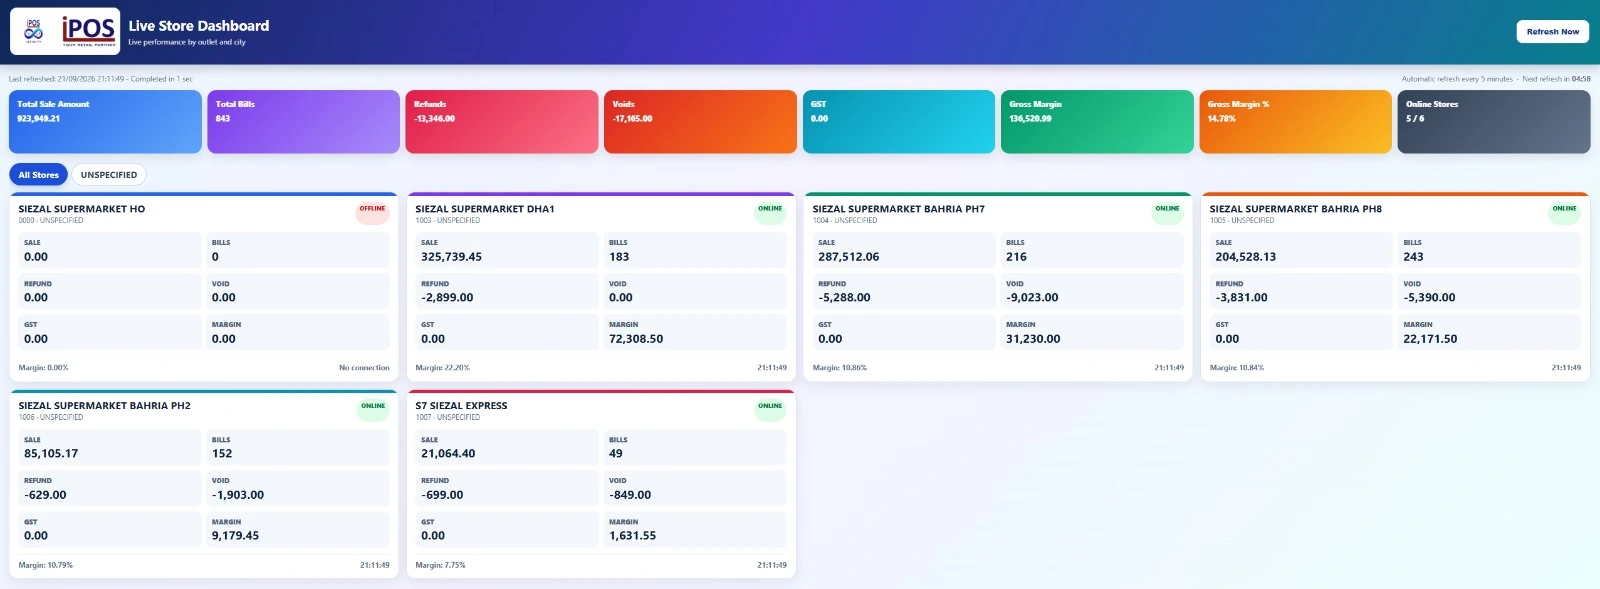Click the Voids summary card
Viewport: 1600px width, 589px height.
click(x=700, y=122)
